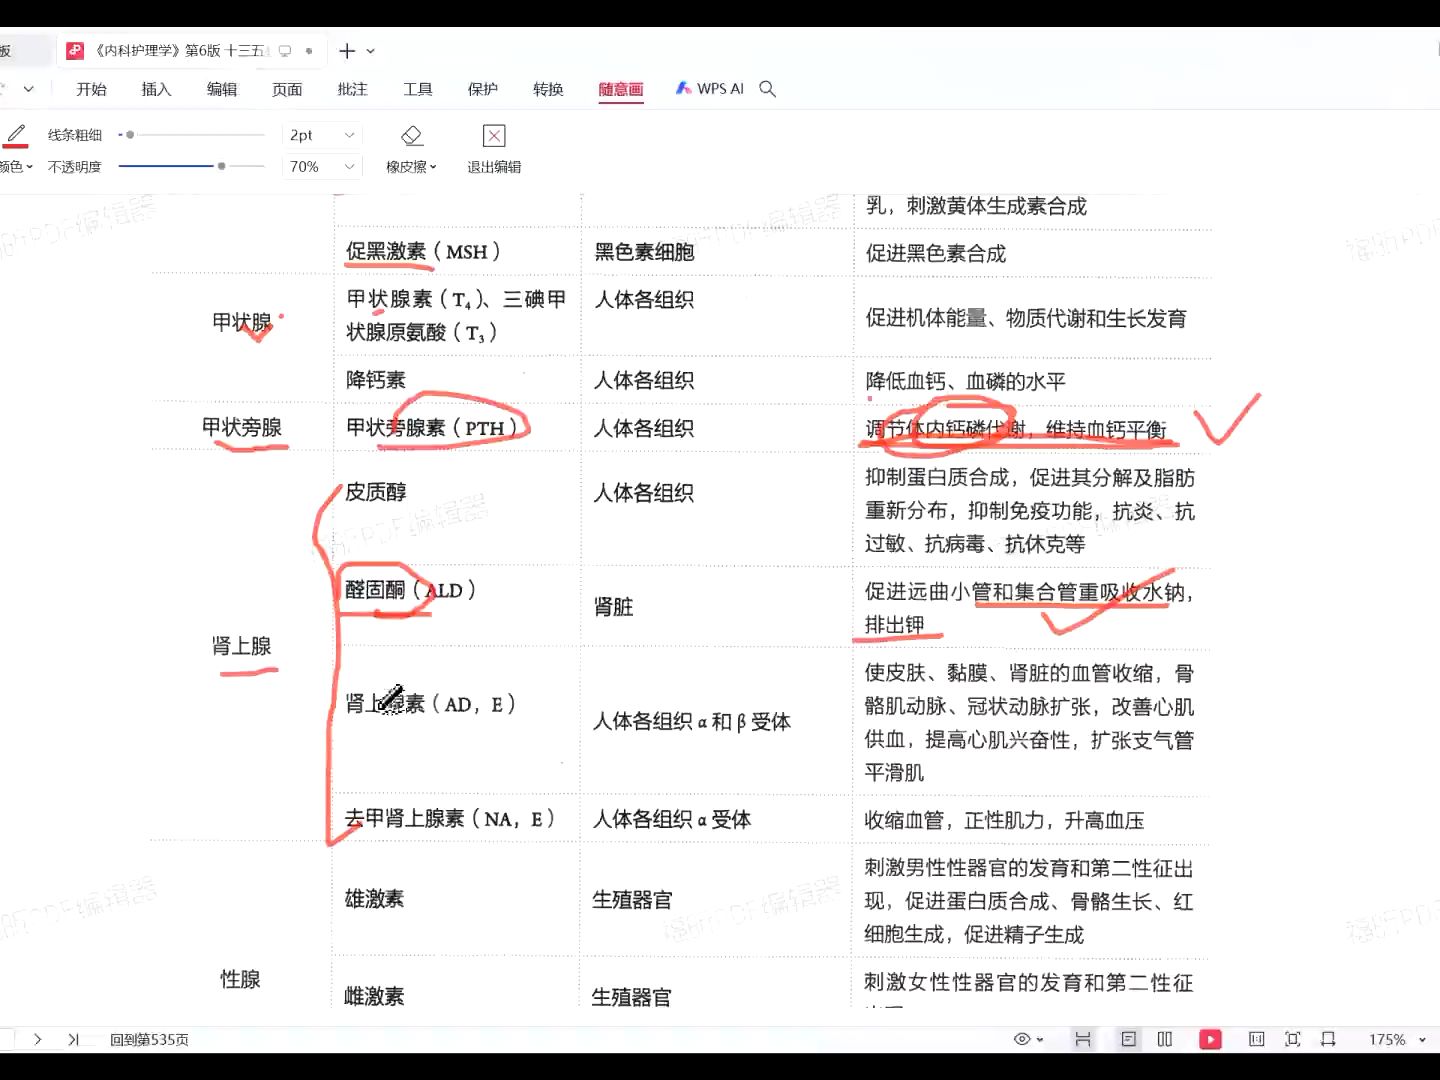
Task: Open the 开始 menu tab
Action: point(91,89)
